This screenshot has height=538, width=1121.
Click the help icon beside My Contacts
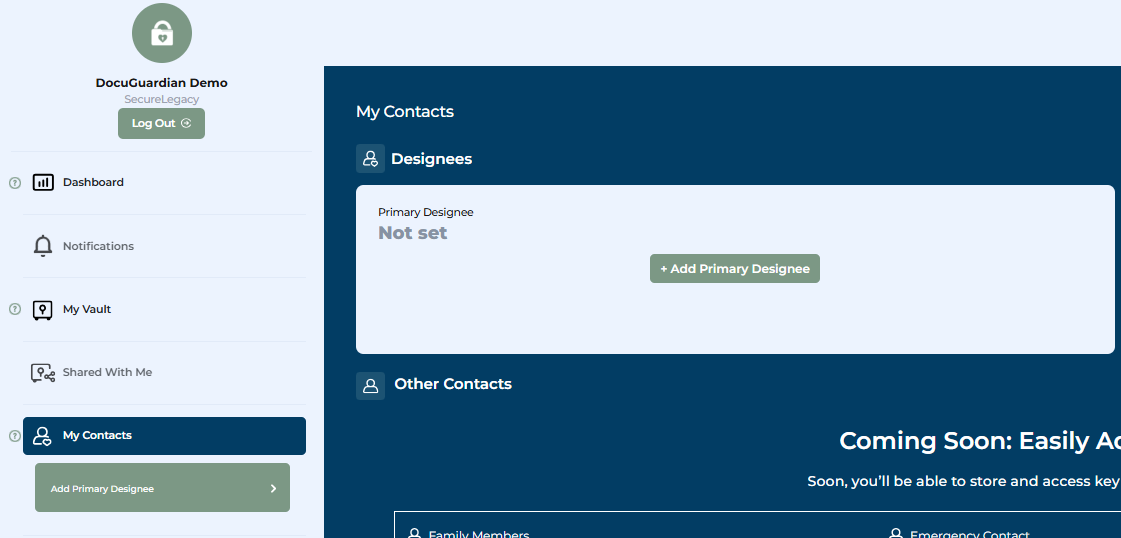pos(14,436)
